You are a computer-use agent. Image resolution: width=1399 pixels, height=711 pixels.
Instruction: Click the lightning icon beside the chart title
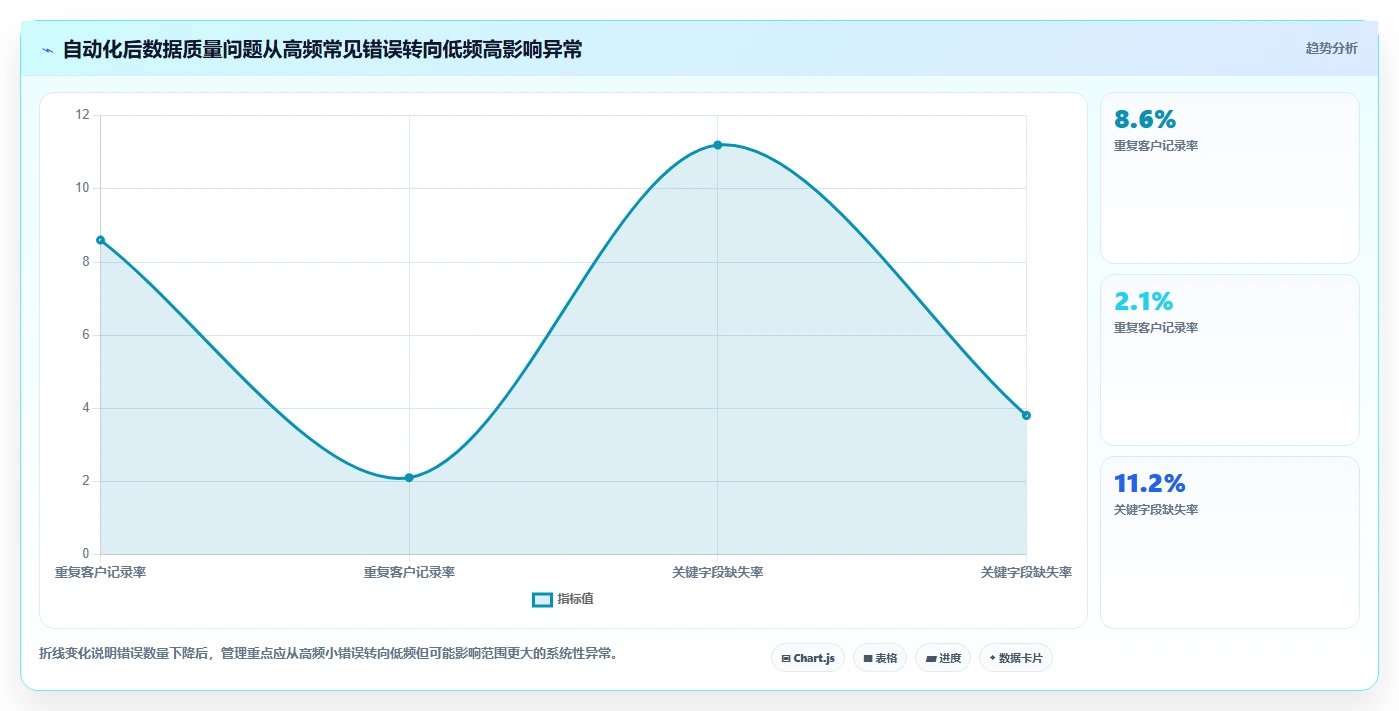pyautogui.click(x=48, y=50)
